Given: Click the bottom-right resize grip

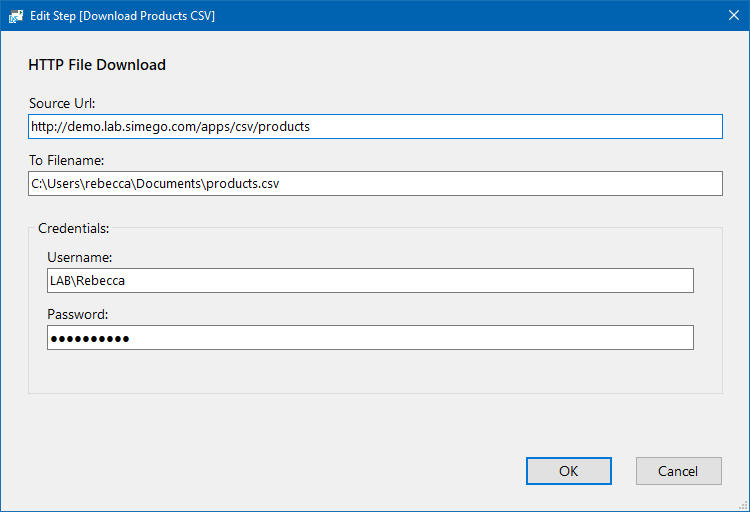Looking at the screenshot, I should (743, 505).
